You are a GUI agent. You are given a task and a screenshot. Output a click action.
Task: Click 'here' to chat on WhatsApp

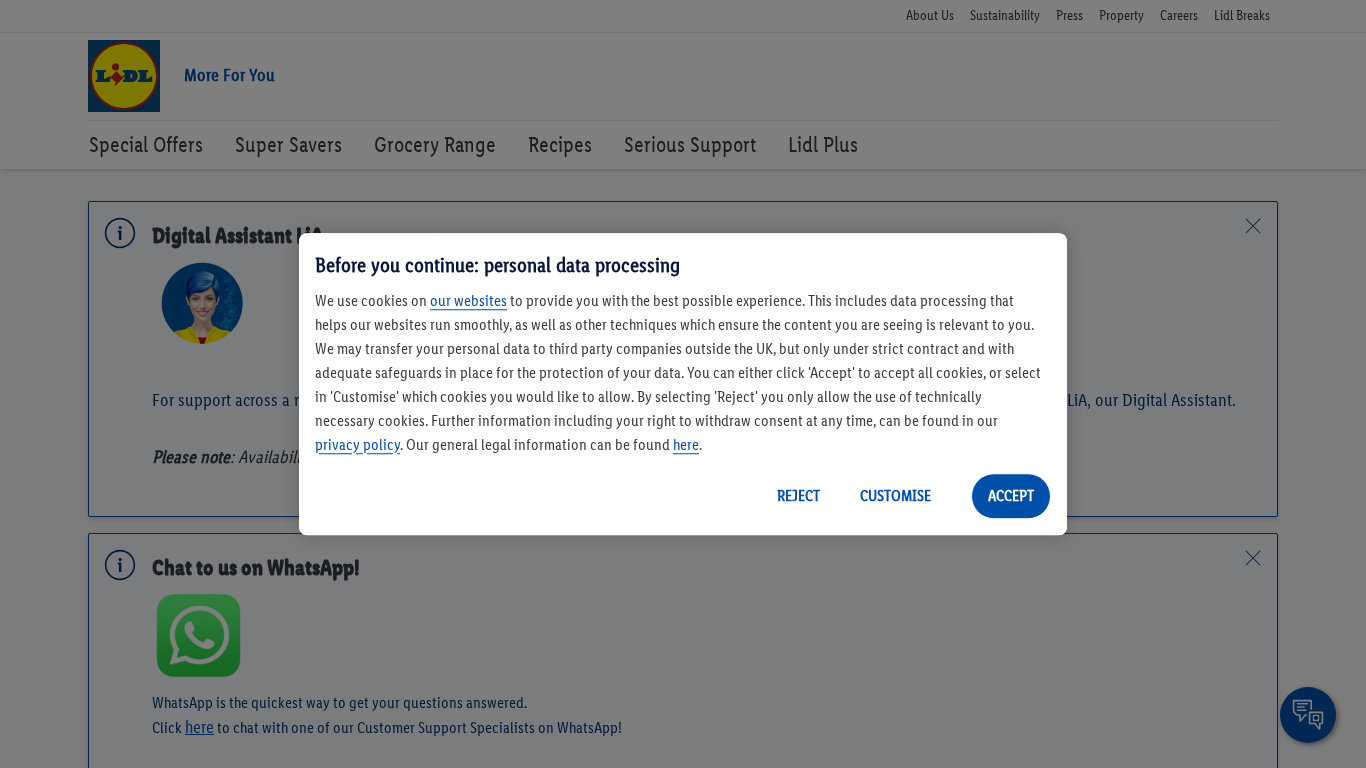click(x=199, y=728)
